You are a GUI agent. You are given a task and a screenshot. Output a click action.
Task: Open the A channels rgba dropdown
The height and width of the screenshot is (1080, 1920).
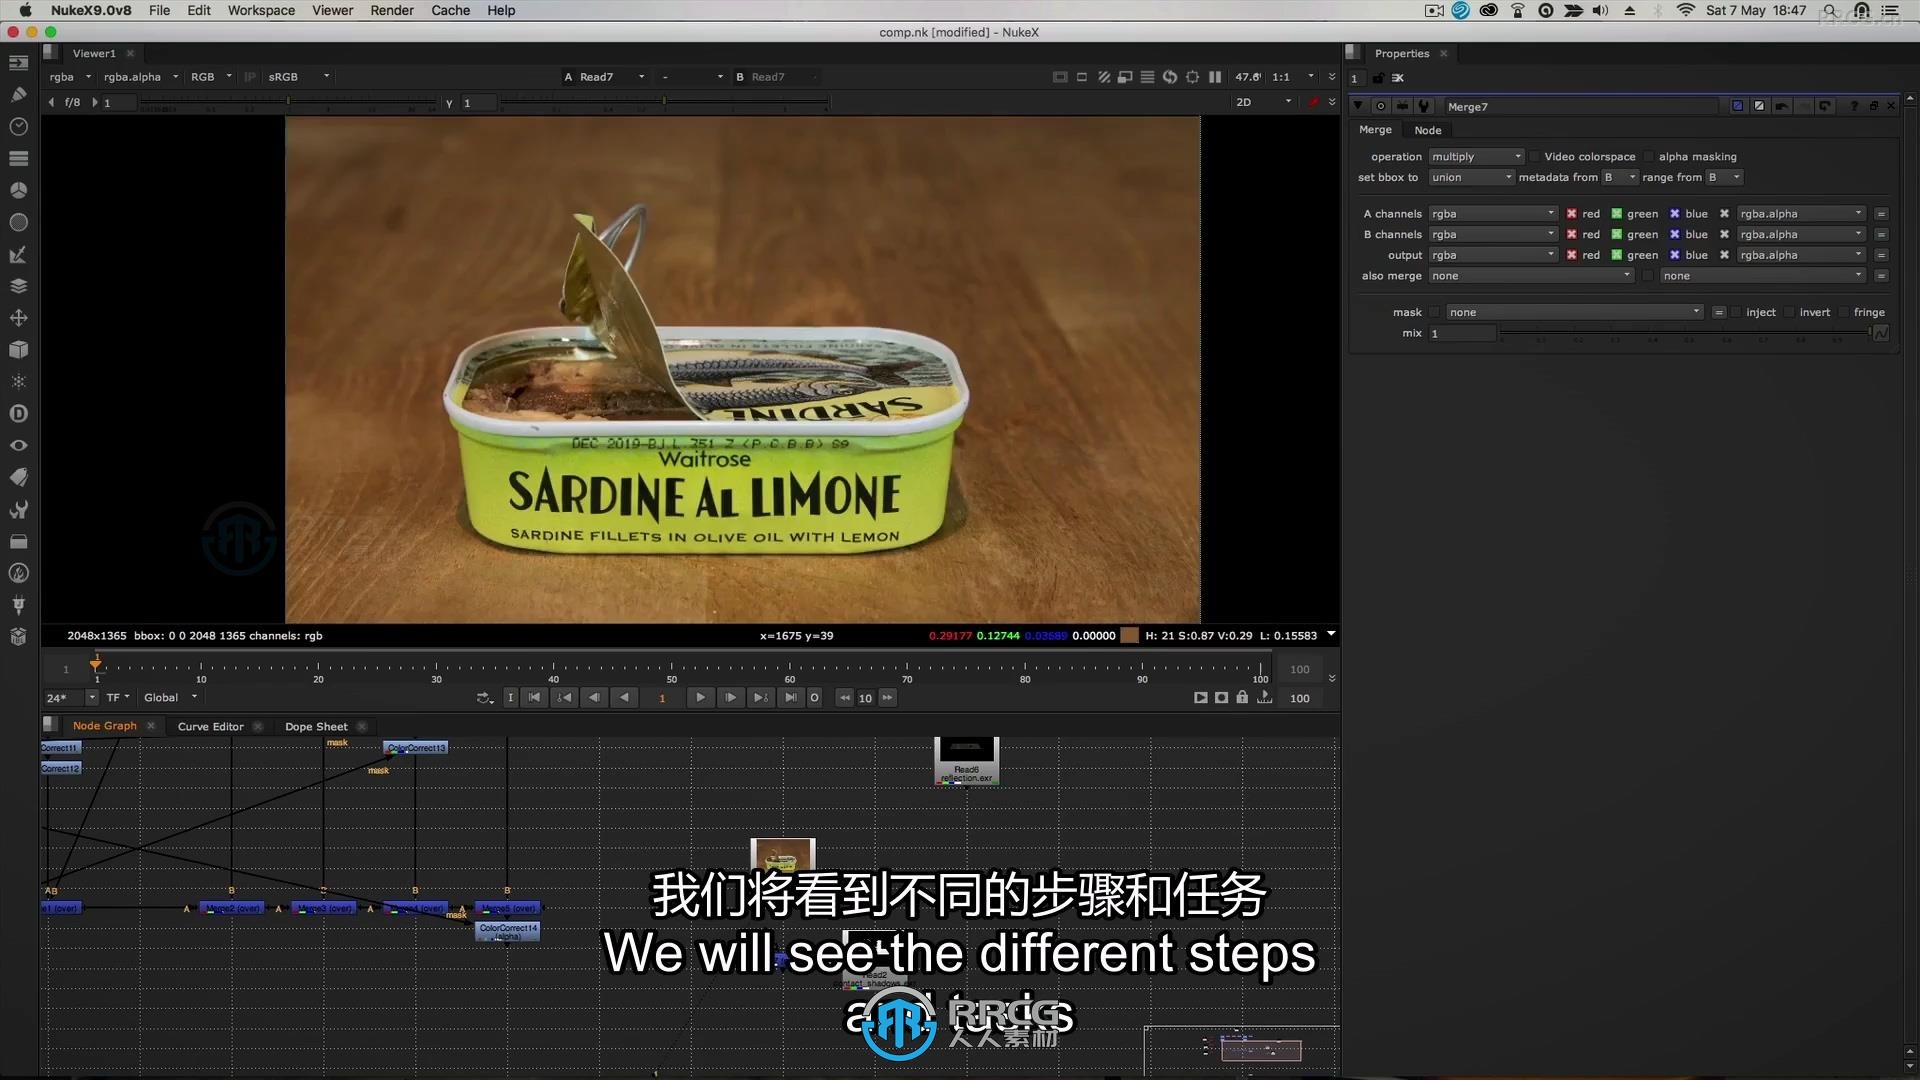1493,214
